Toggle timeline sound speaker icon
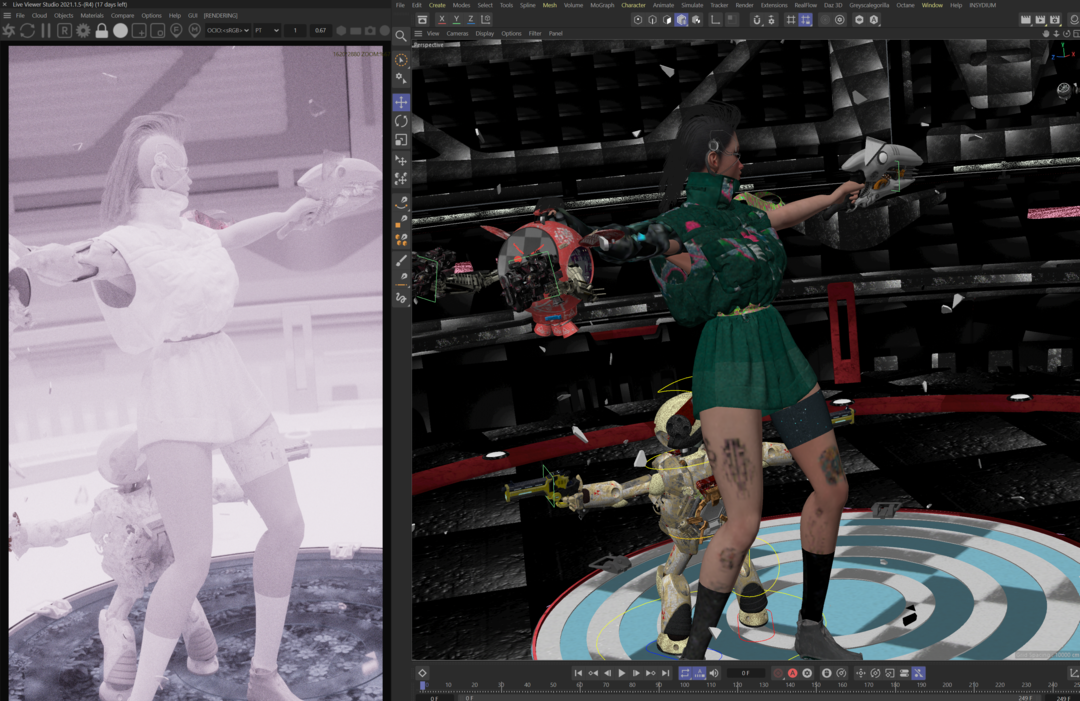Viewport: 1080px width, 701px height. (x=714, y=673)
